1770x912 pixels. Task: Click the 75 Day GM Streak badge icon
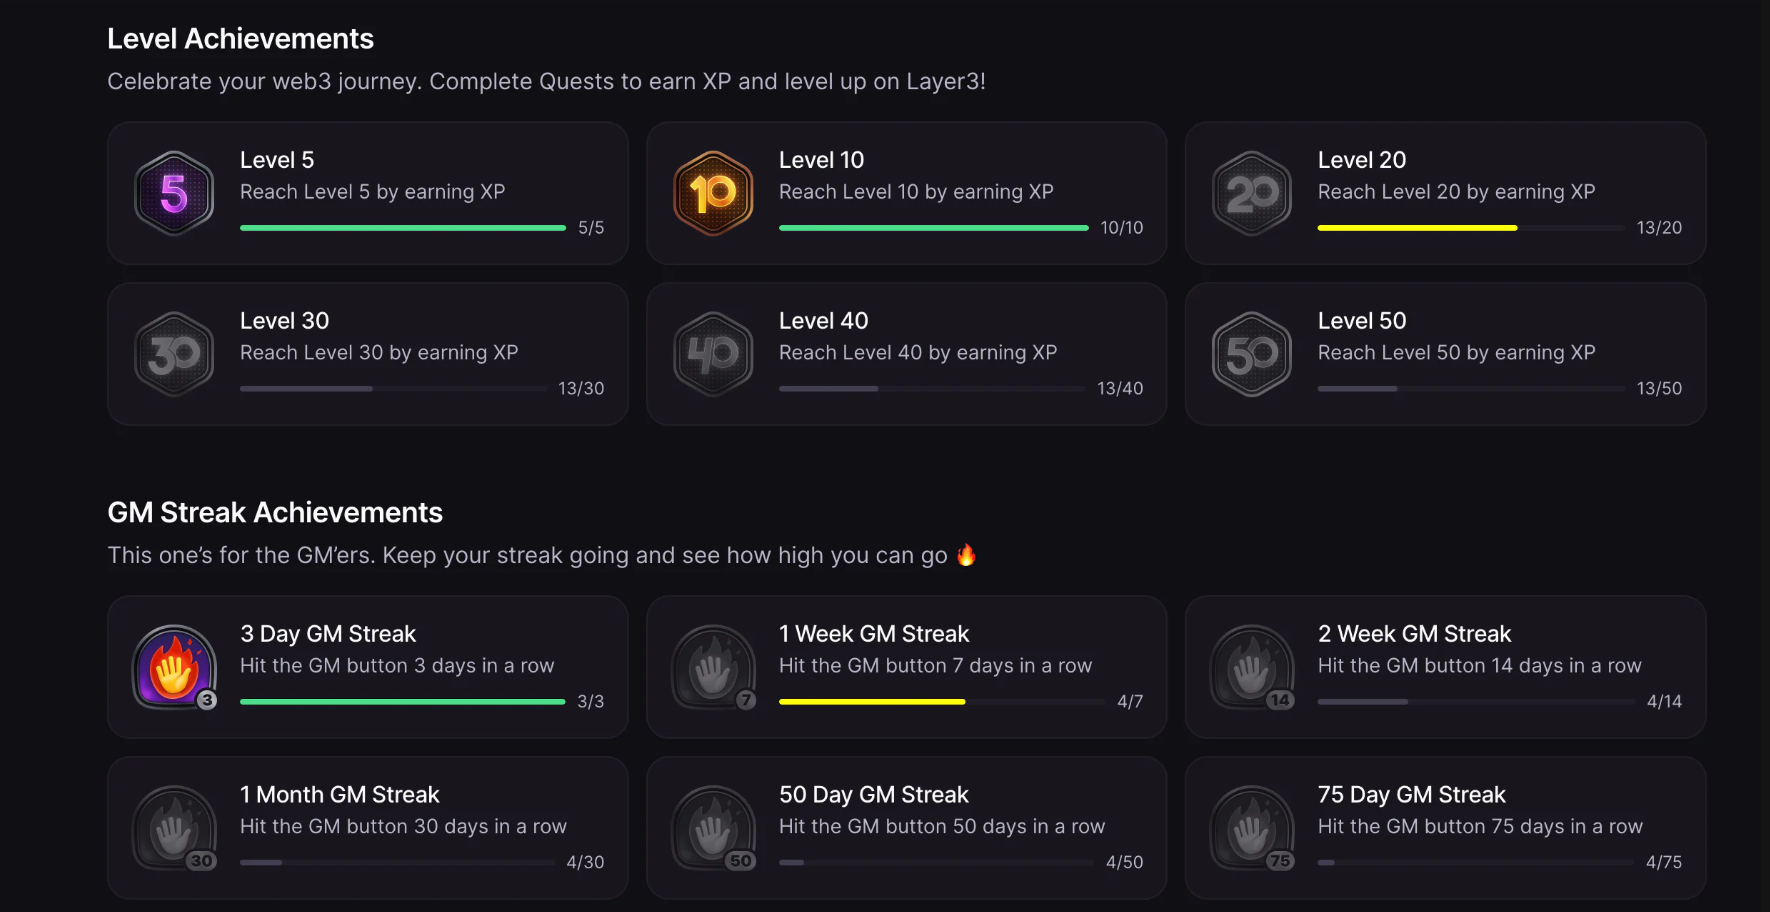point(1253,828)
